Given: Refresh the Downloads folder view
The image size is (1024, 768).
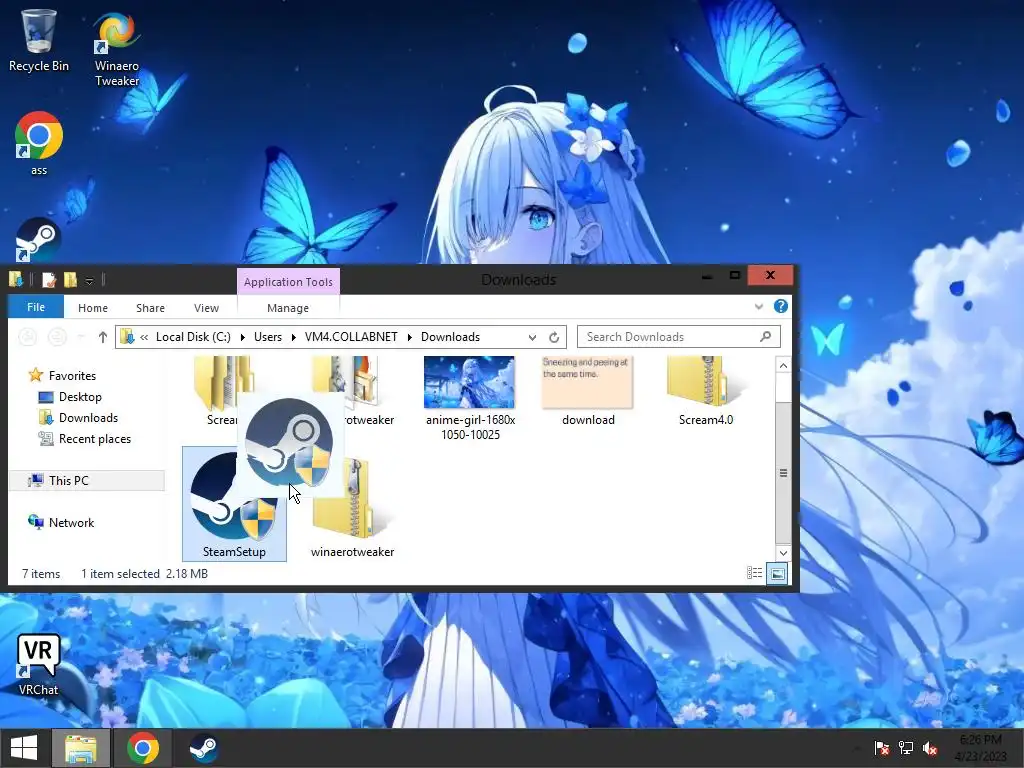Looking at the screenshot, I should point(554,337).
